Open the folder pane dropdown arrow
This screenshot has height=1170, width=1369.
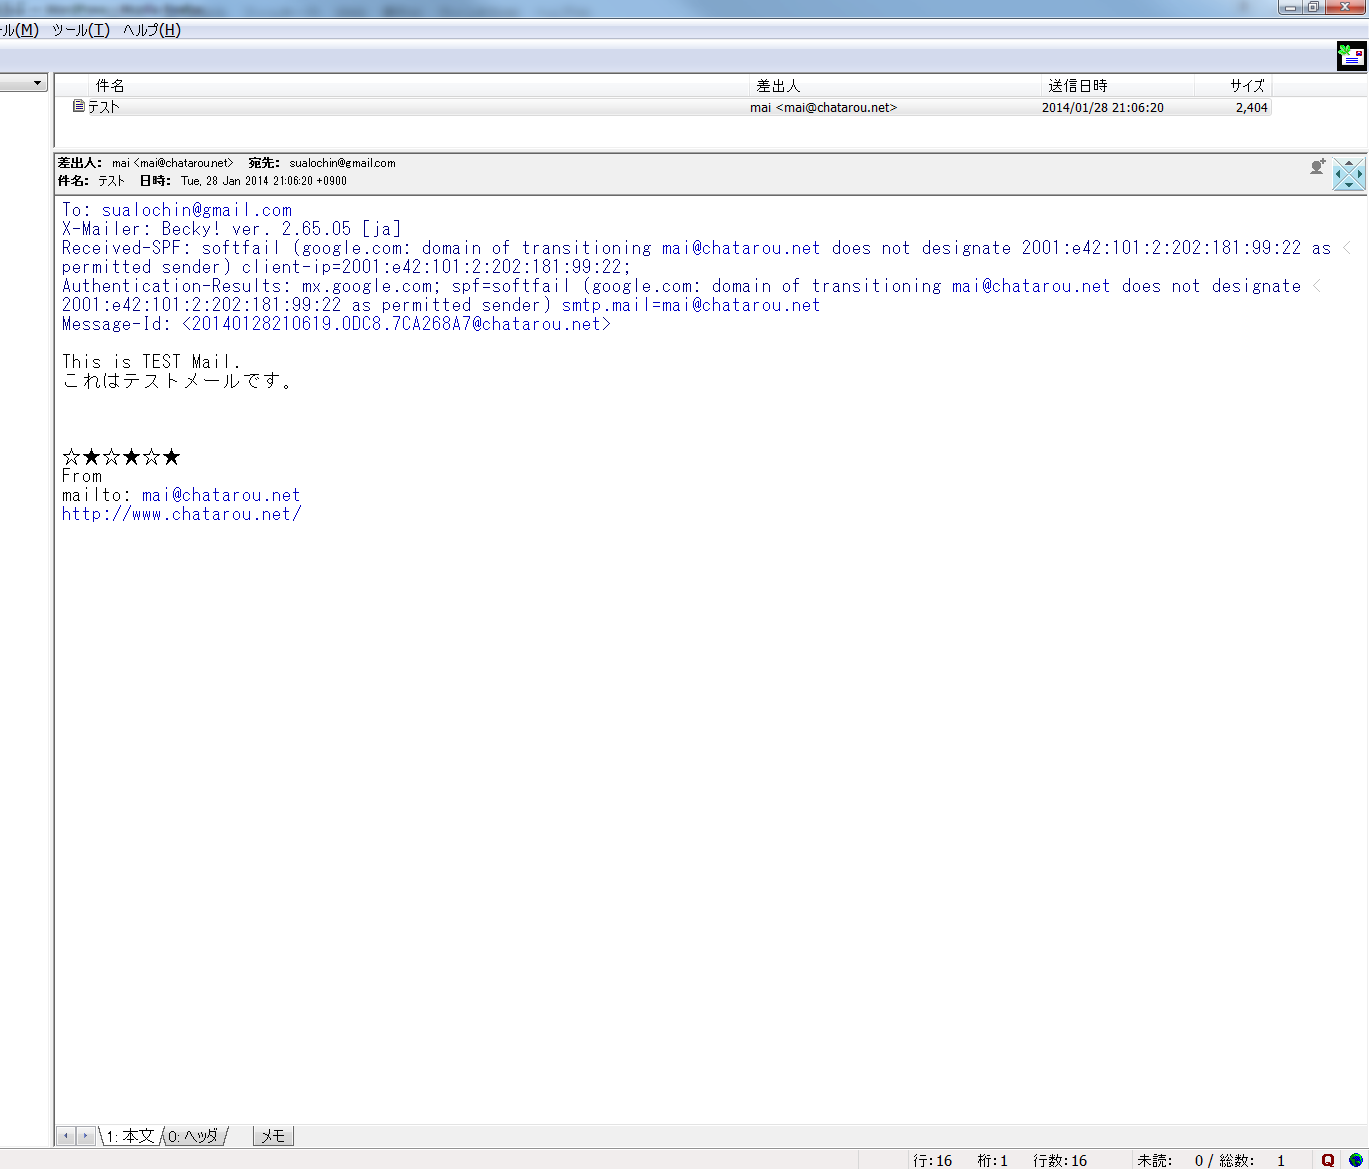point(38,83)
